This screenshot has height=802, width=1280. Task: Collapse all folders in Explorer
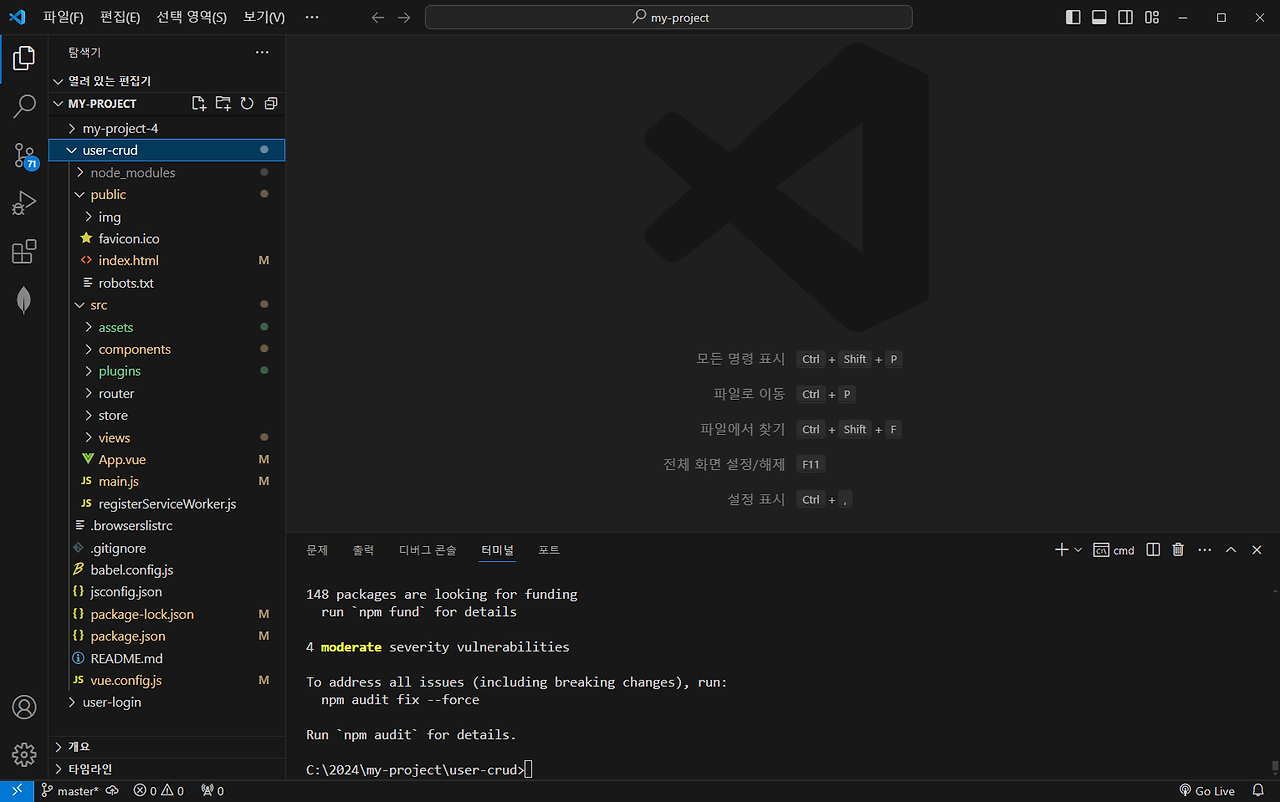click(x=270, y=103)
